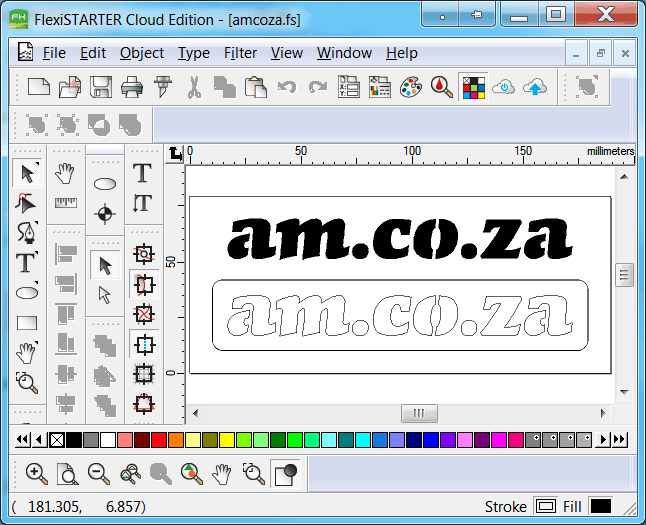The height and width of the screenshot is (525, 646).
Task: Click the palette first-colors double arrow
Action: [x=23, y=440]
